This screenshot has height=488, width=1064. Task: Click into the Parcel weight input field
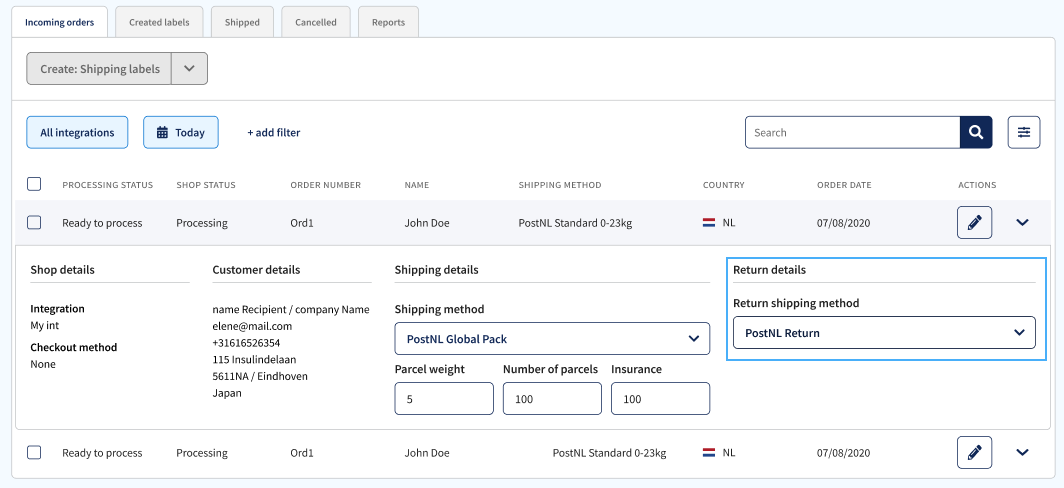pos(444,399)
